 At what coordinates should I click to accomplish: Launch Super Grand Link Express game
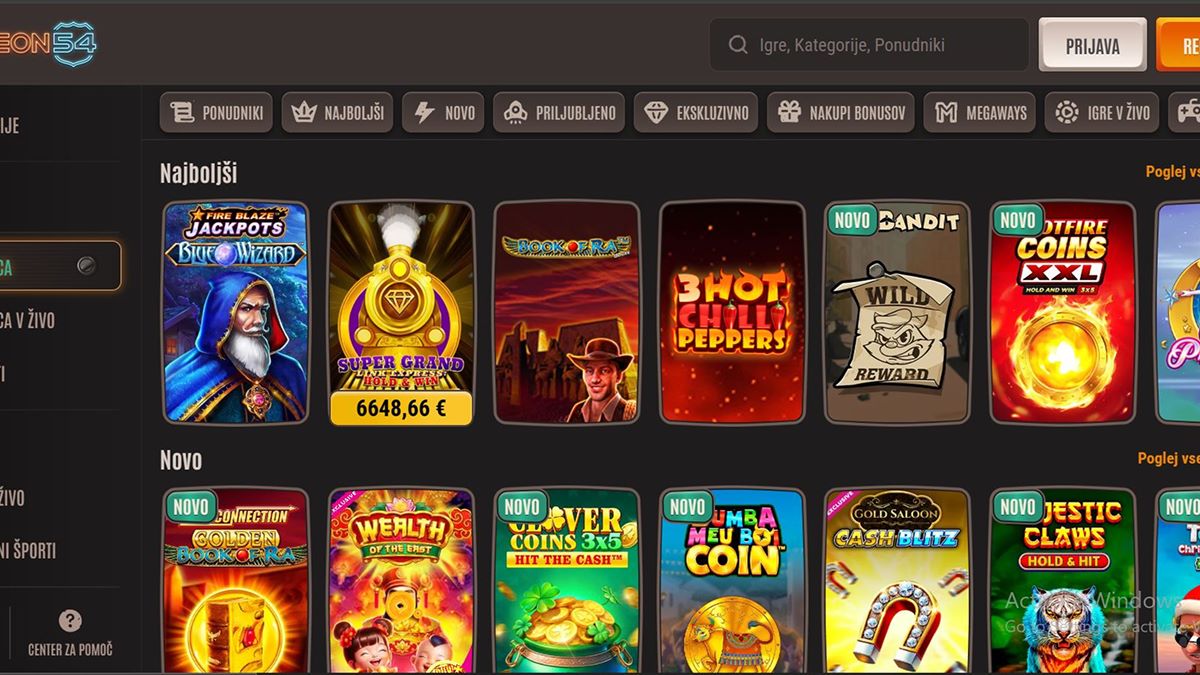(x=401, y=313)
